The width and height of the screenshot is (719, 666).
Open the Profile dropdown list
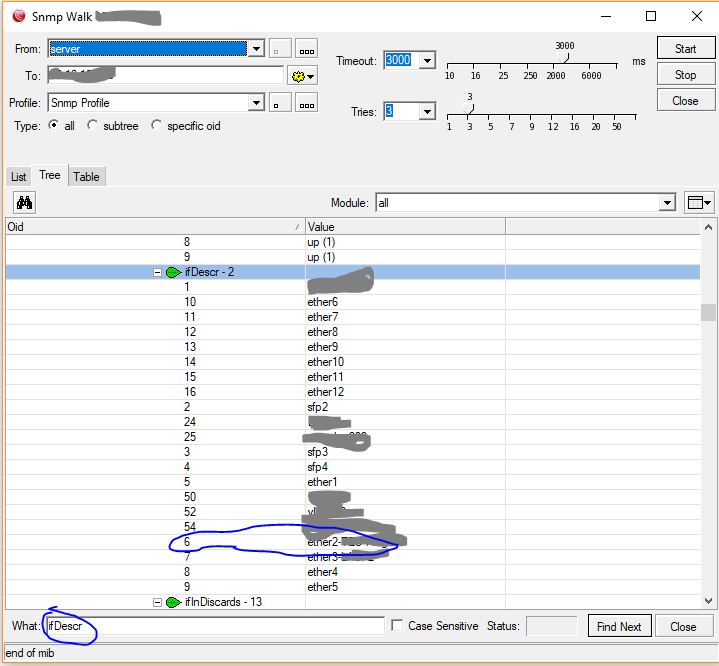[256, 103]
